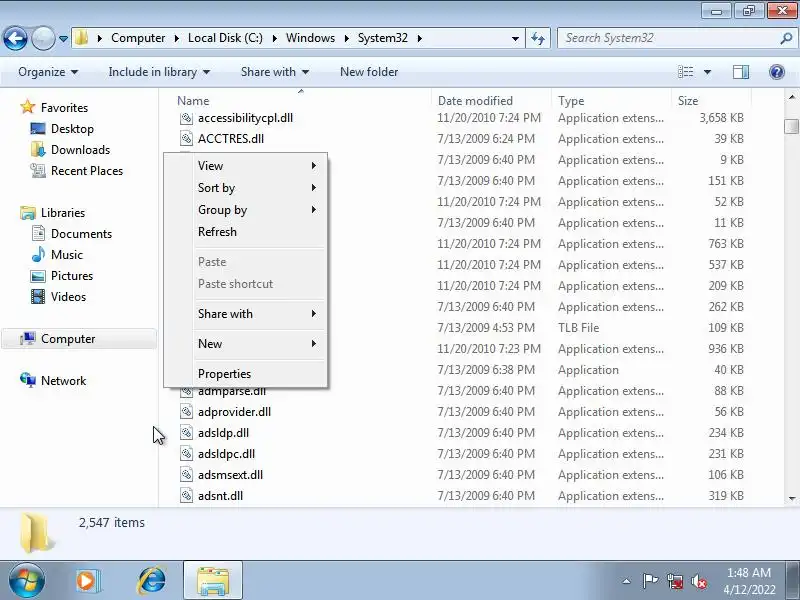Expand arrow after Windows breadcrumb

[347, 38]
